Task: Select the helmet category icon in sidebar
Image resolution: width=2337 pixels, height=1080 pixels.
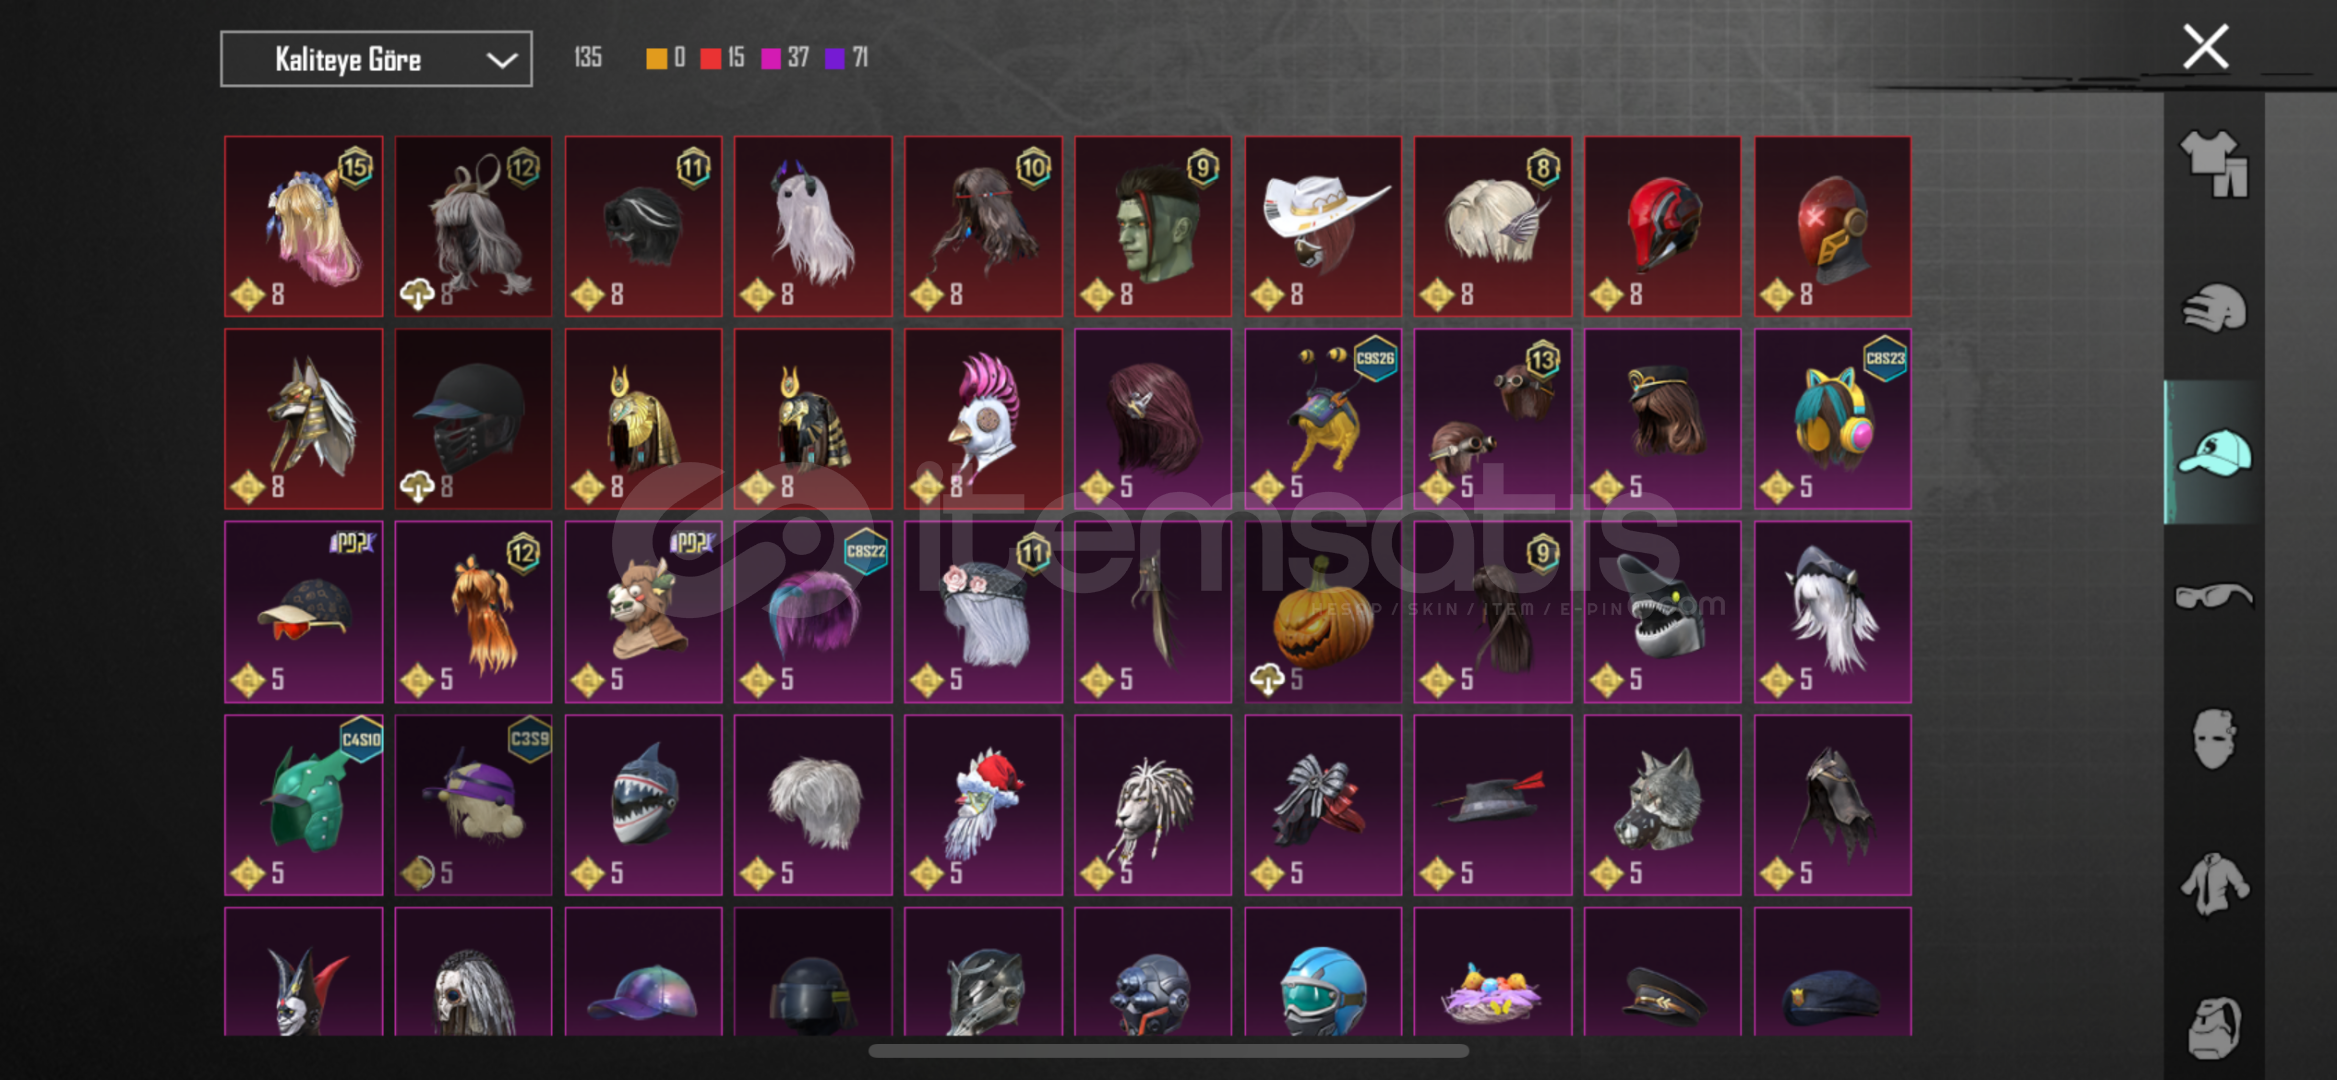Action: coord(2214,308)
